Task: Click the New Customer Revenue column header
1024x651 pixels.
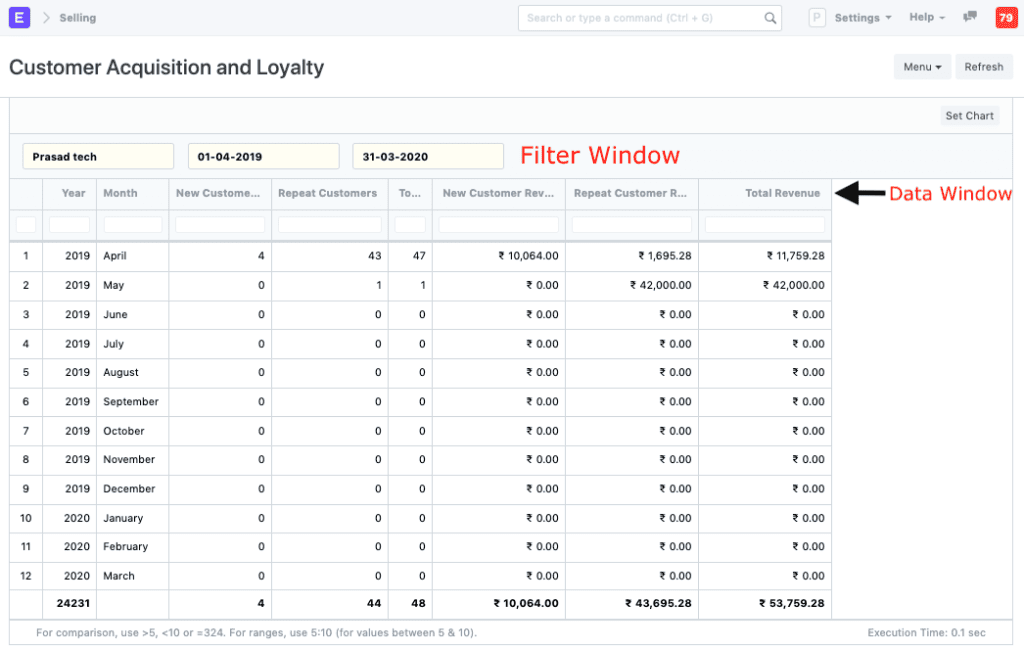Action: pyautogui.click(x=499, y=193)
